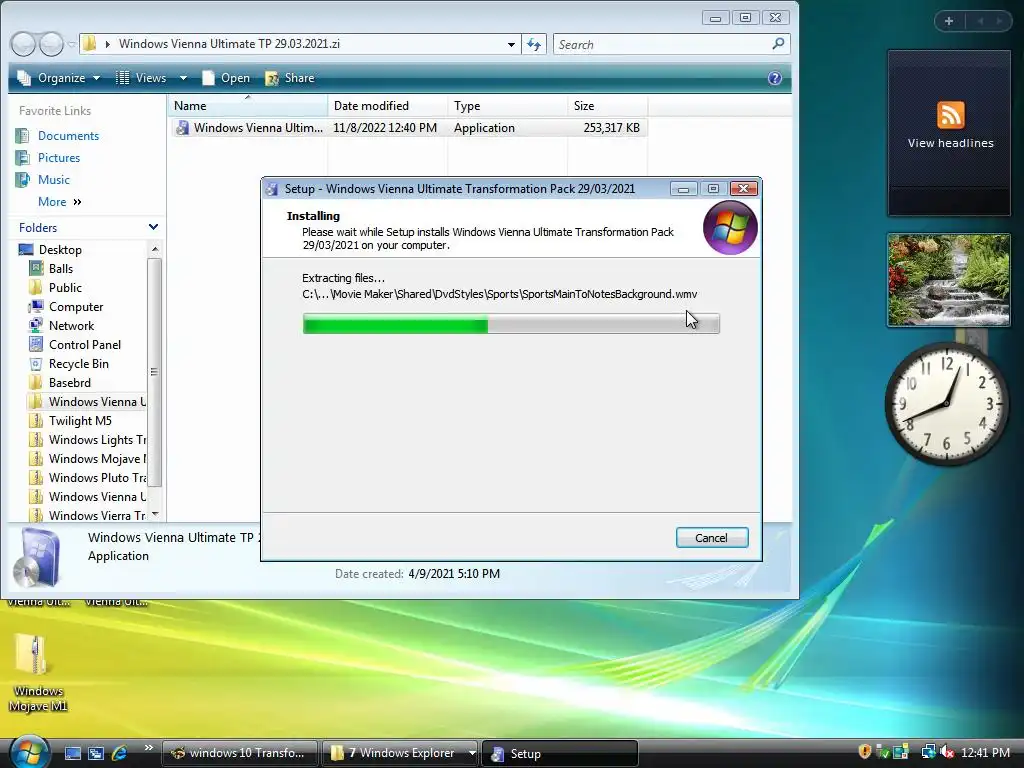Select Recycle Bin in folder tree
Image resolution: width=1024 pixels, height=768 pixels.
tap(78, 363)
